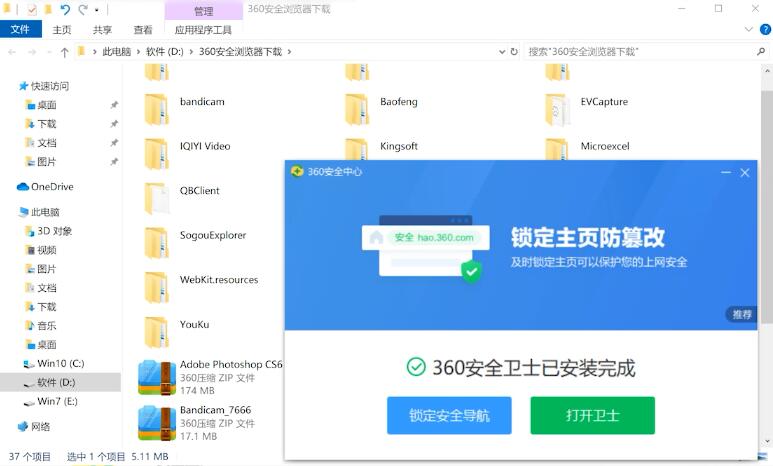The image size is (773, 466).
Task: Click the 推荐 tag in popup
Action: (x=741, y=315)
